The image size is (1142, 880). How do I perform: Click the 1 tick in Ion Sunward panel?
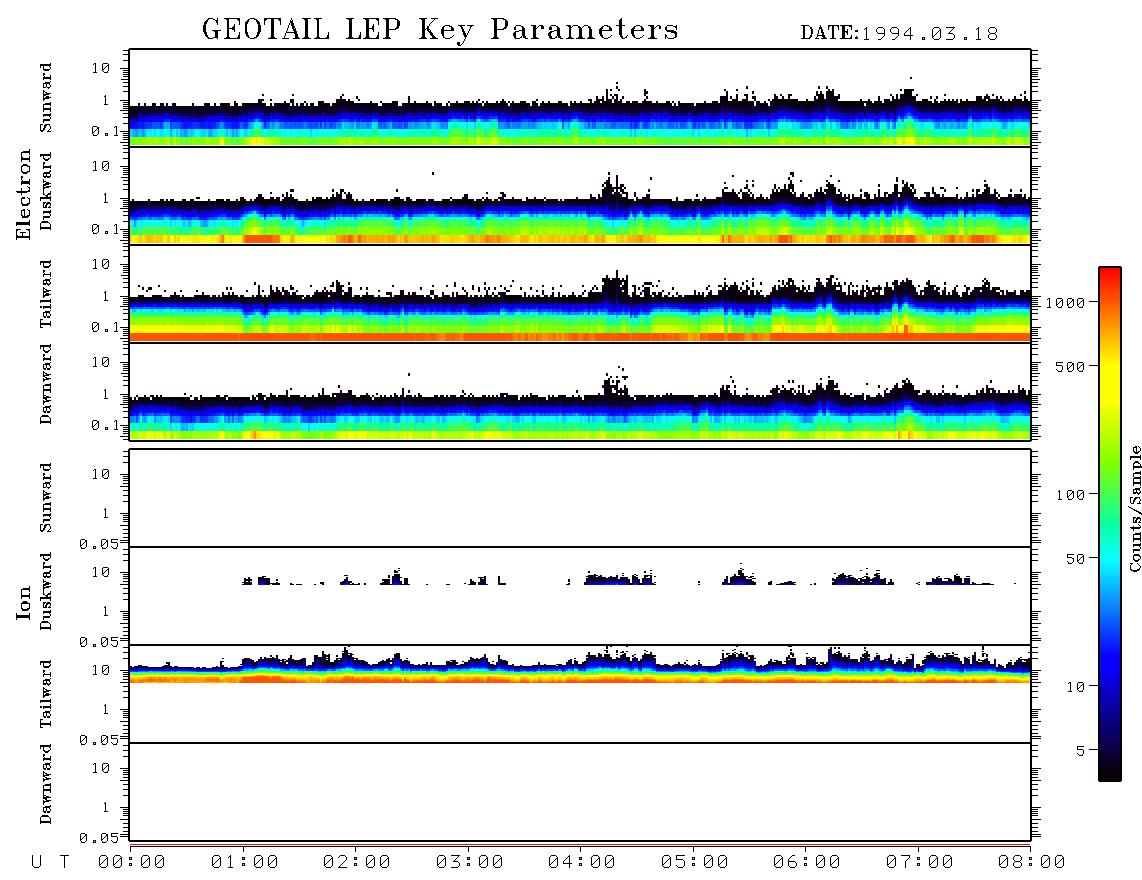106,514
